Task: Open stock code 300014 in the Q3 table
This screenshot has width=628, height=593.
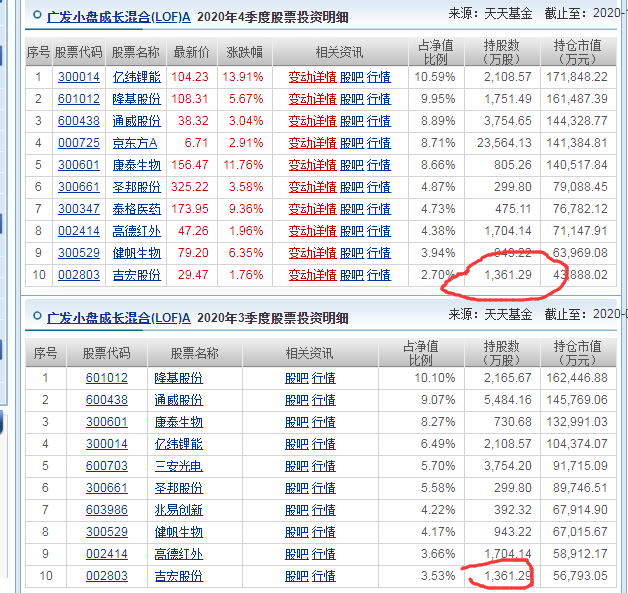Action: click(x=107, y=444)
